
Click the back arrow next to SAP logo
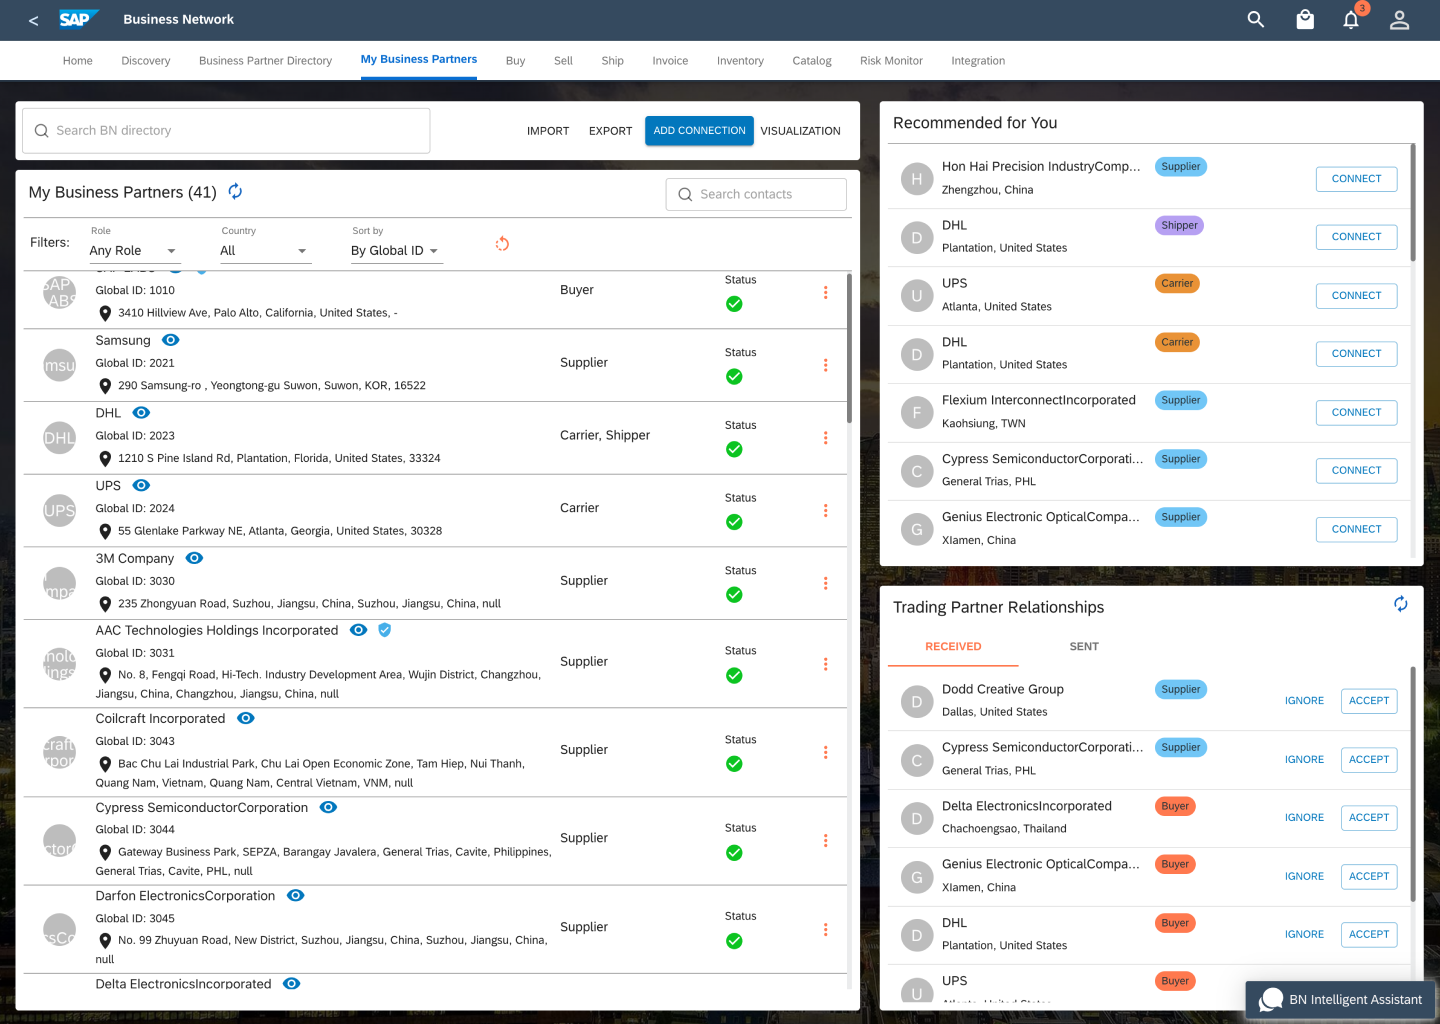pos(33,20)
